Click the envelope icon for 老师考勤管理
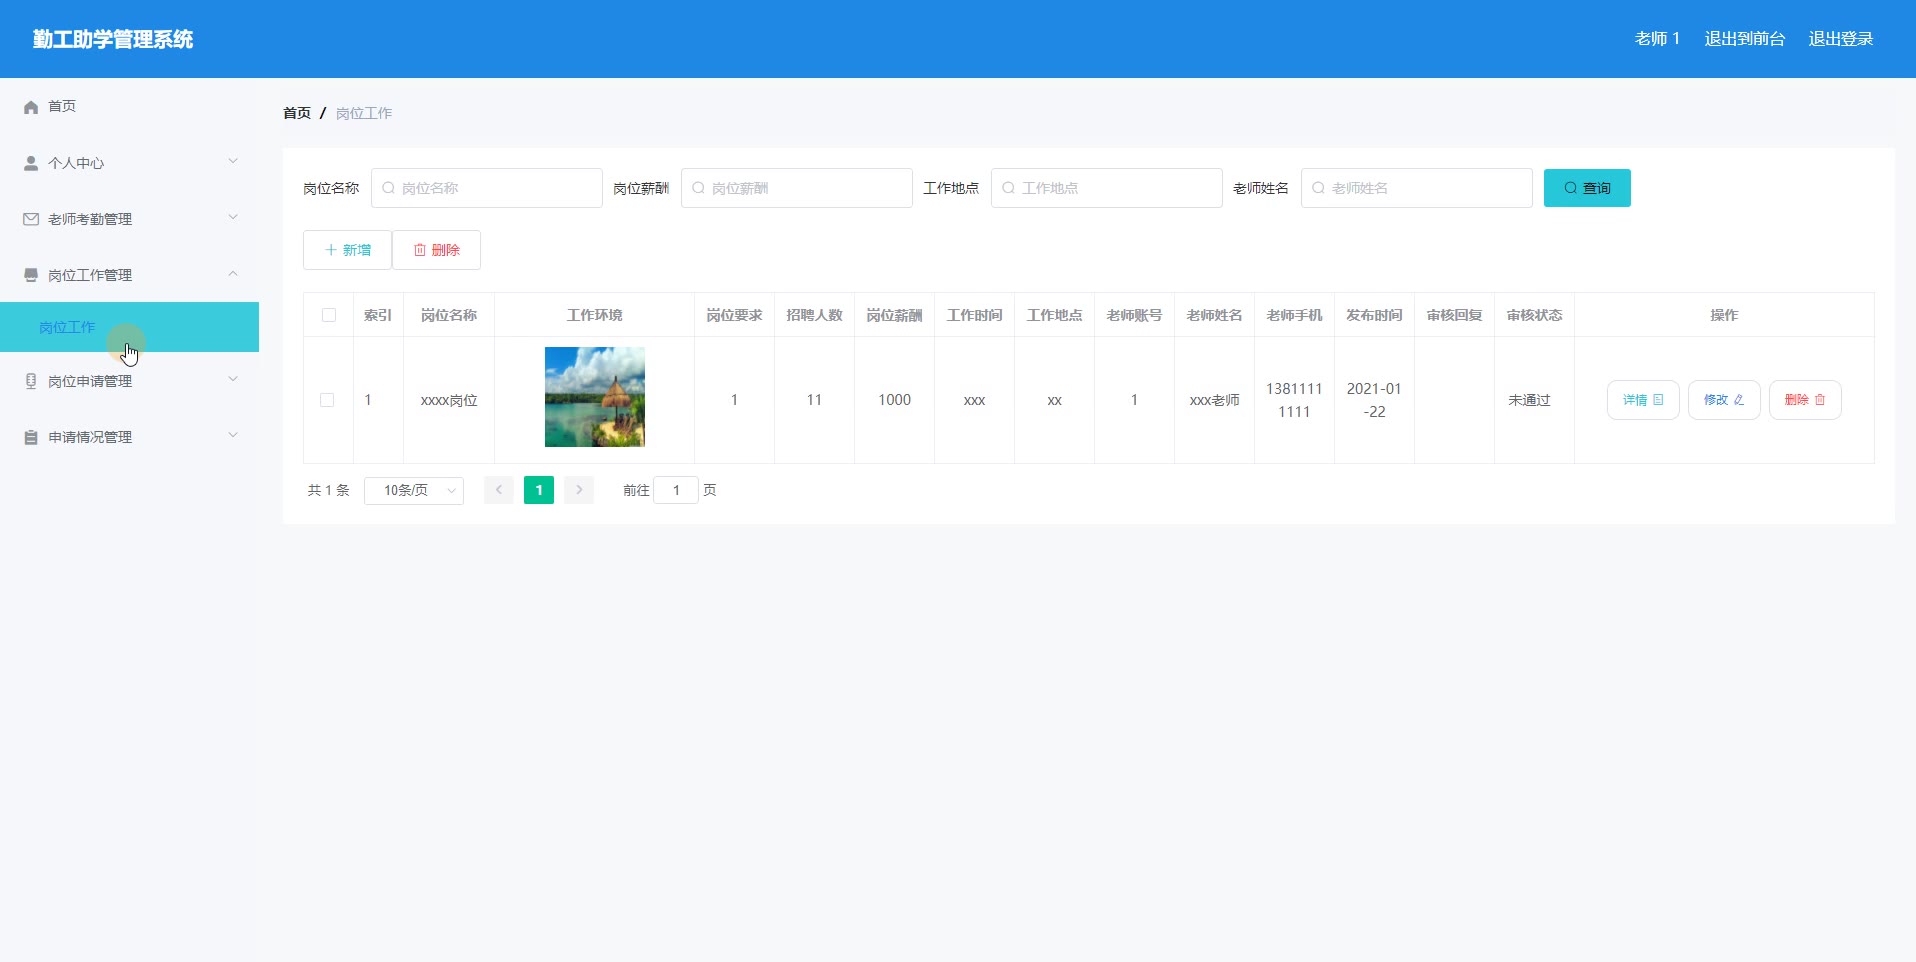Screen dimensions: 1916x962 [x=31, y=219]
